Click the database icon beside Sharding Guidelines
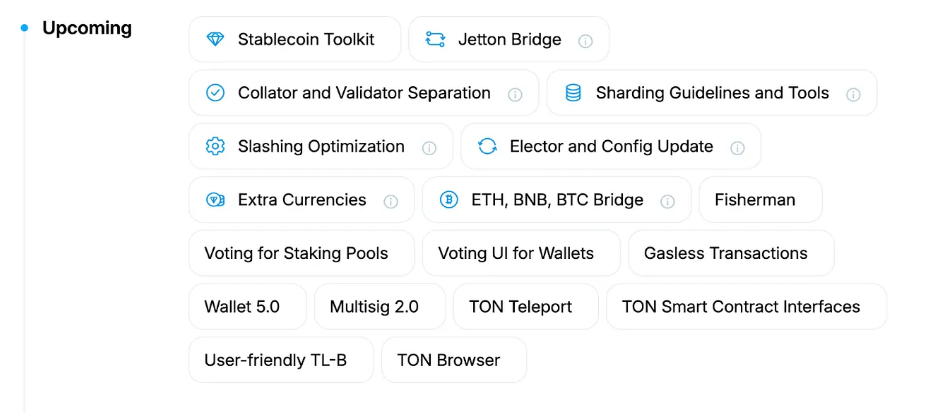Viewport: 943px width, 417px height. (x=573, y=93)
